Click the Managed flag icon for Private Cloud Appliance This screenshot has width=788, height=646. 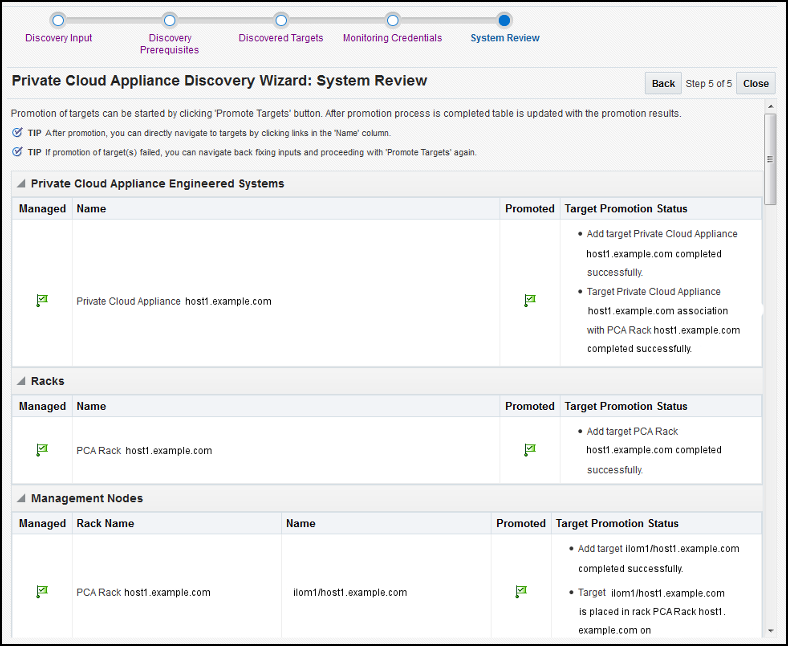[x=42, y=301]
